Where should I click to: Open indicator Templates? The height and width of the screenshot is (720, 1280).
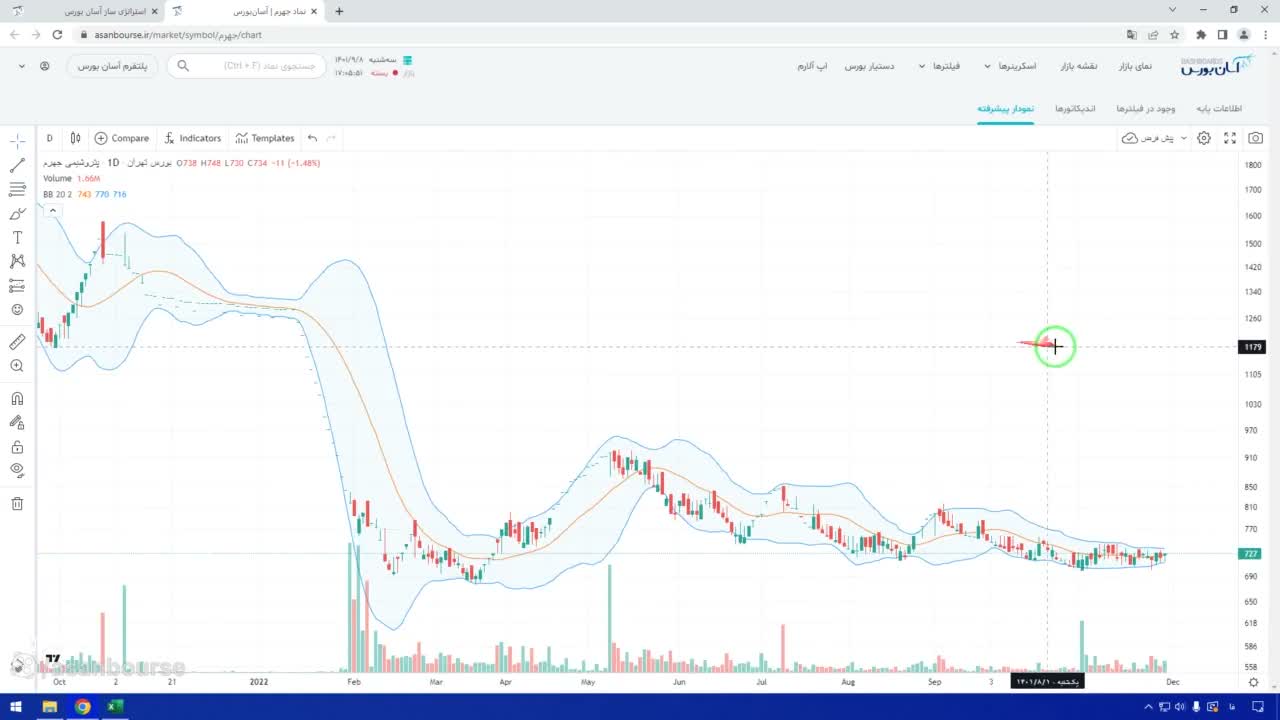click(265, 138)
